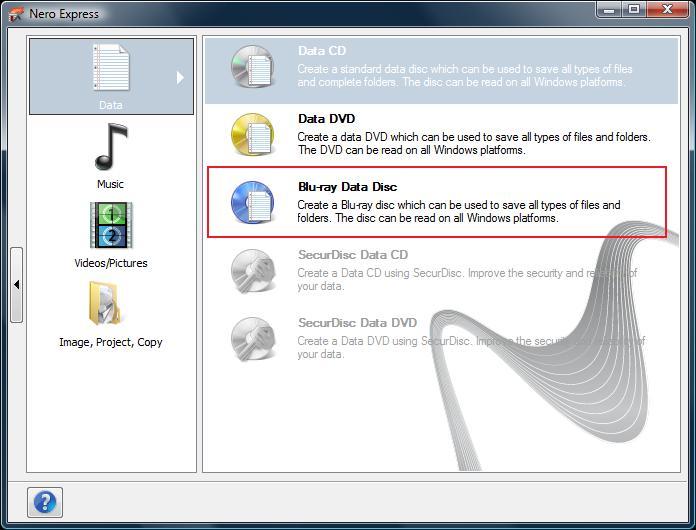
Task: Click the SecurDisc Data CD description text
Action: click(467, 279)
